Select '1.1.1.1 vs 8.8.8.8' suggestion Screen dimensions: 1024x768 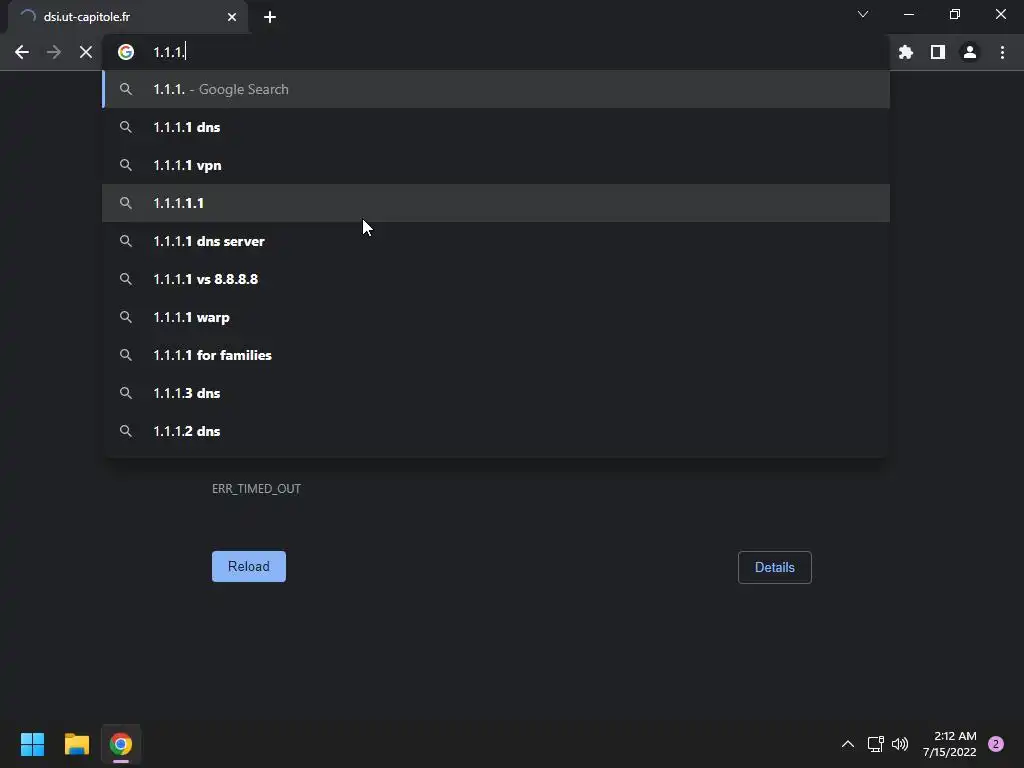coord(496,279)
